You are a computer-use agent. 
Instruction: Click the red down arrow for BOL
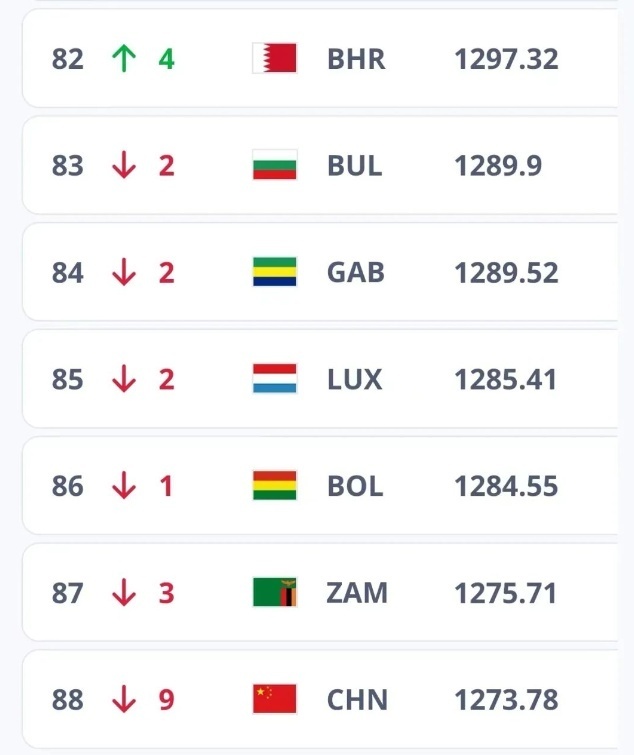pyautogui.click(x=124, y=487)
